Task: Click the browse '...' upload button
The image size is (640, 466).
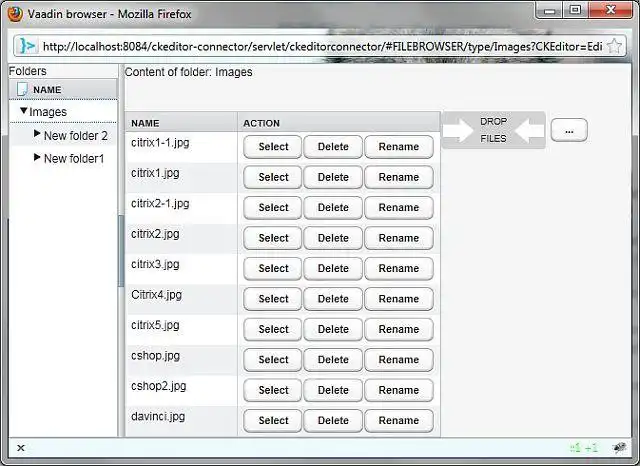Action: click(x=569, y=131)
